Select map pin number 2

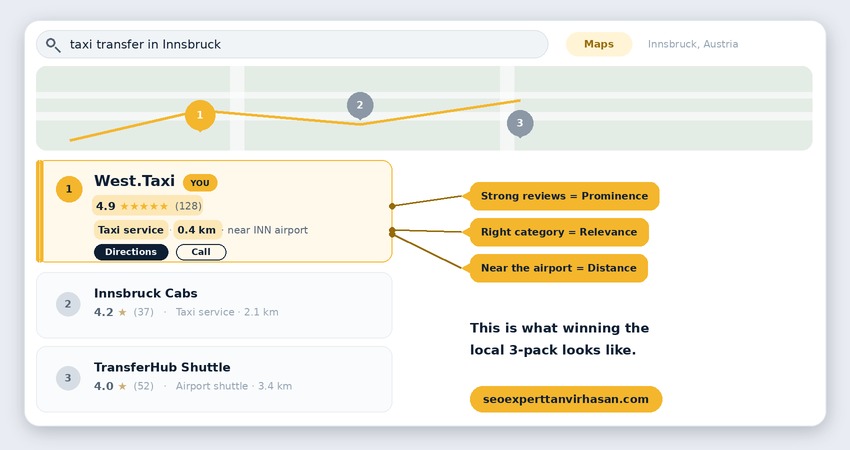click(x=360, y=105)
